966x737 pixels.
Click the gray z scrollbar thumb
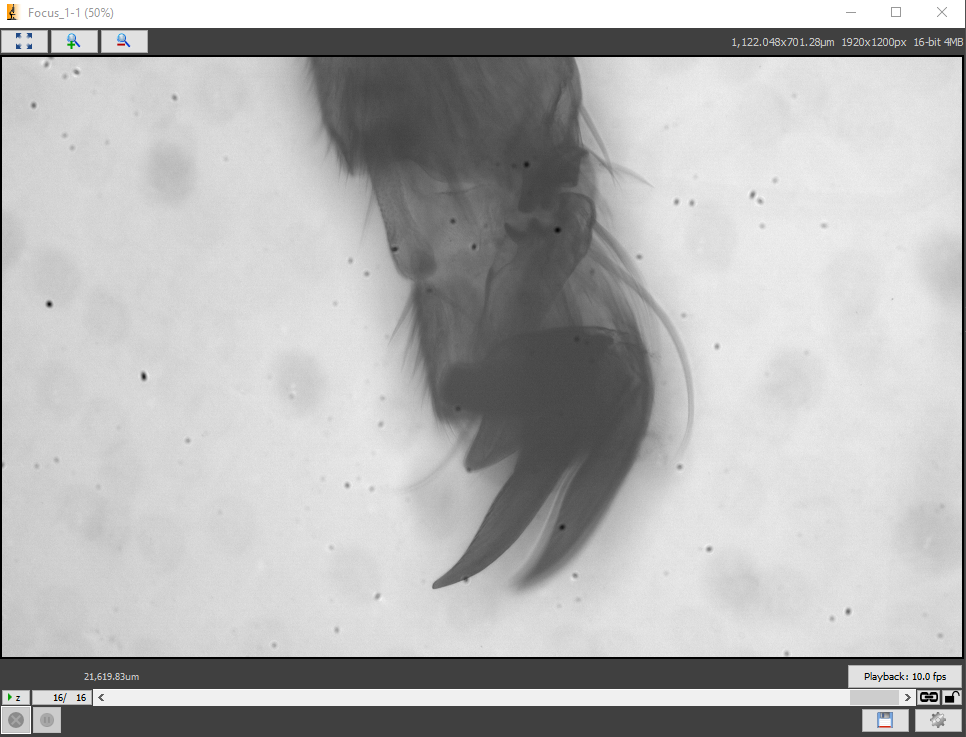pyautogui.click(x=874, y=697)
